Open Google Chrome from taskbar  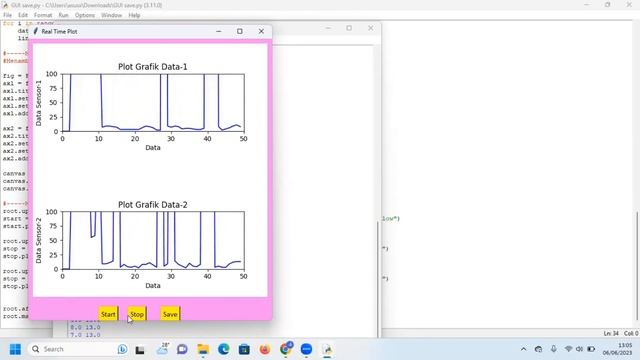[x=286, y=349]
